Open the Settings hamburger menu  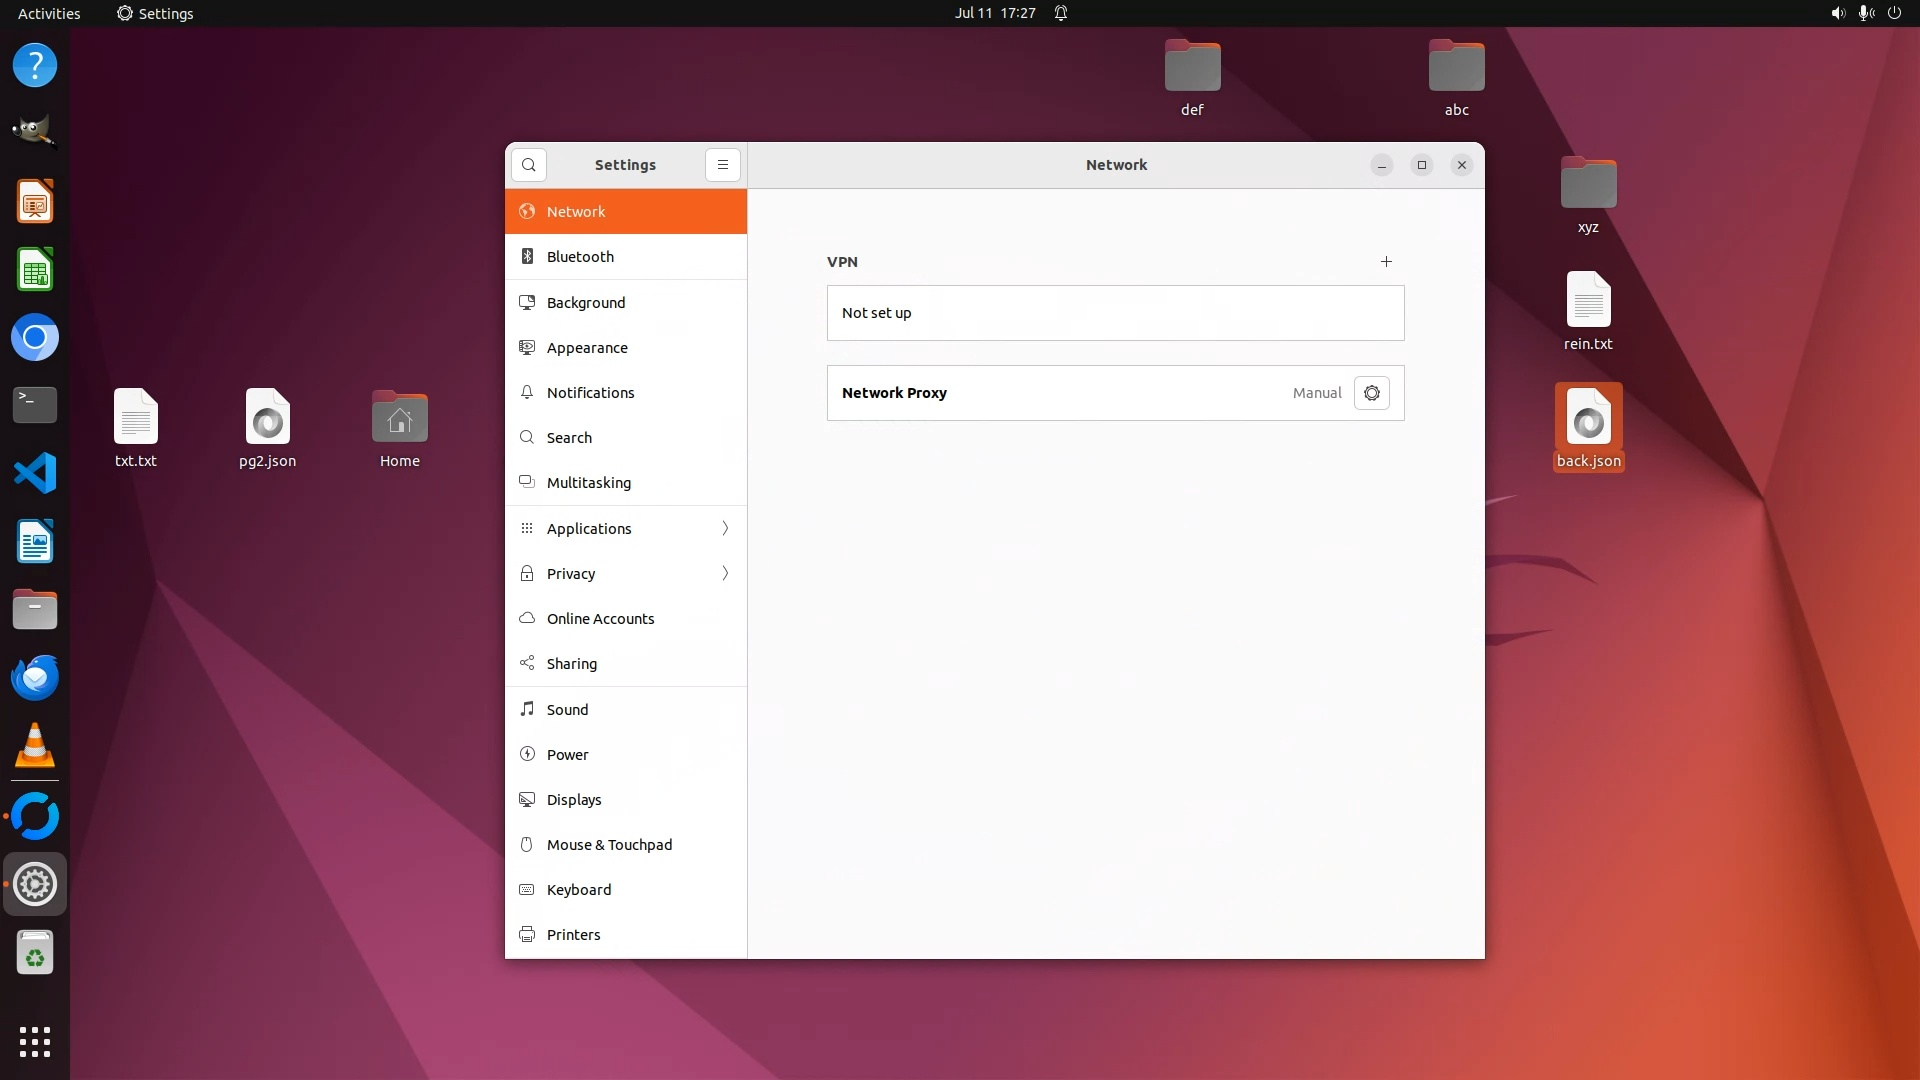(x=722, y=165)
